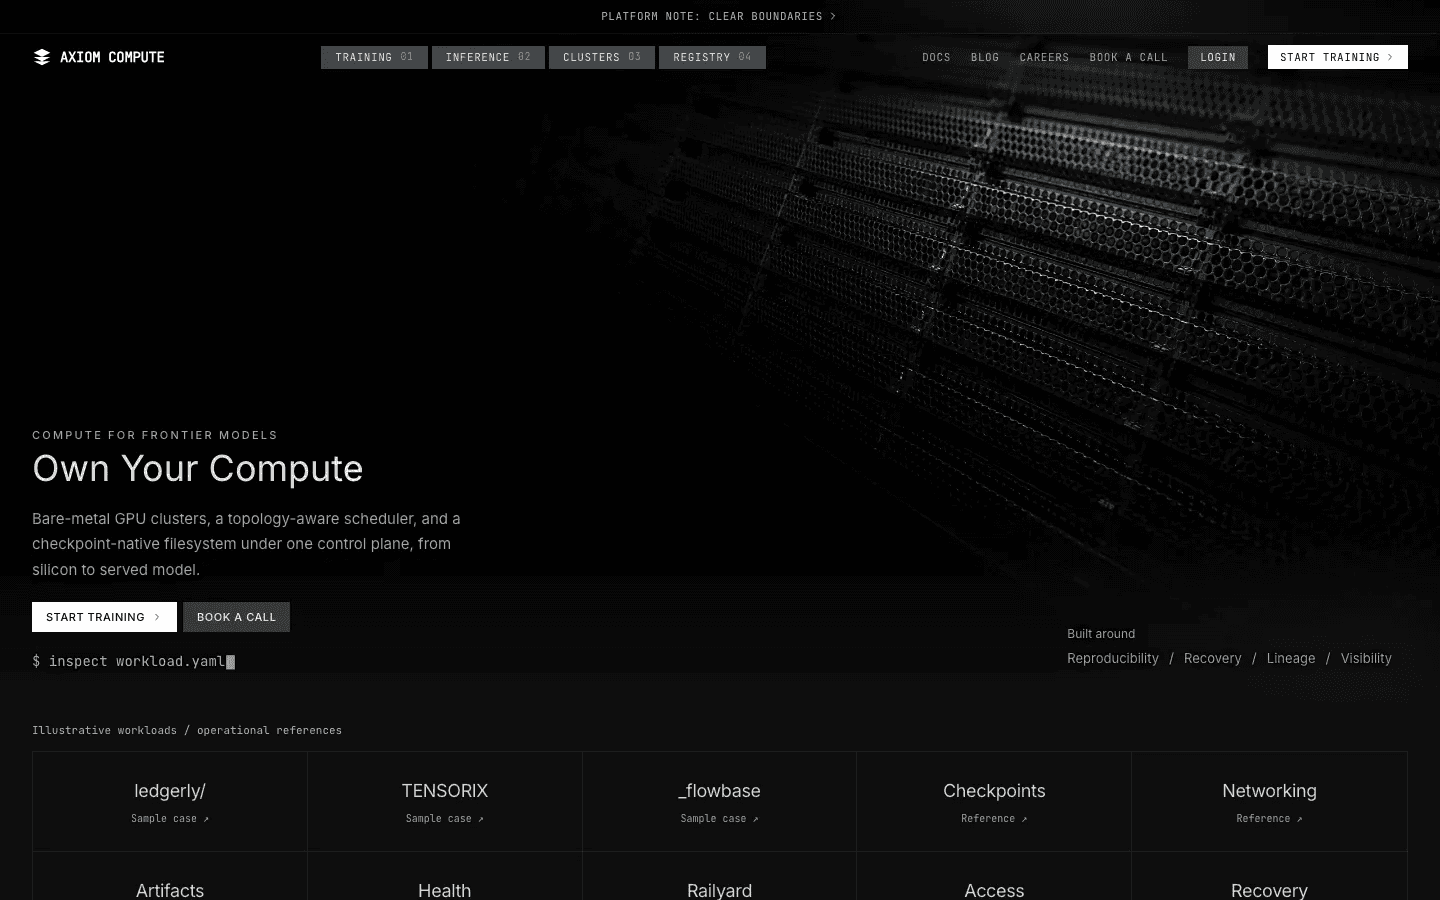Click the Compute for Frontier Models tagline
This screenshot has height=900, width=1440.
pos(155,435)
